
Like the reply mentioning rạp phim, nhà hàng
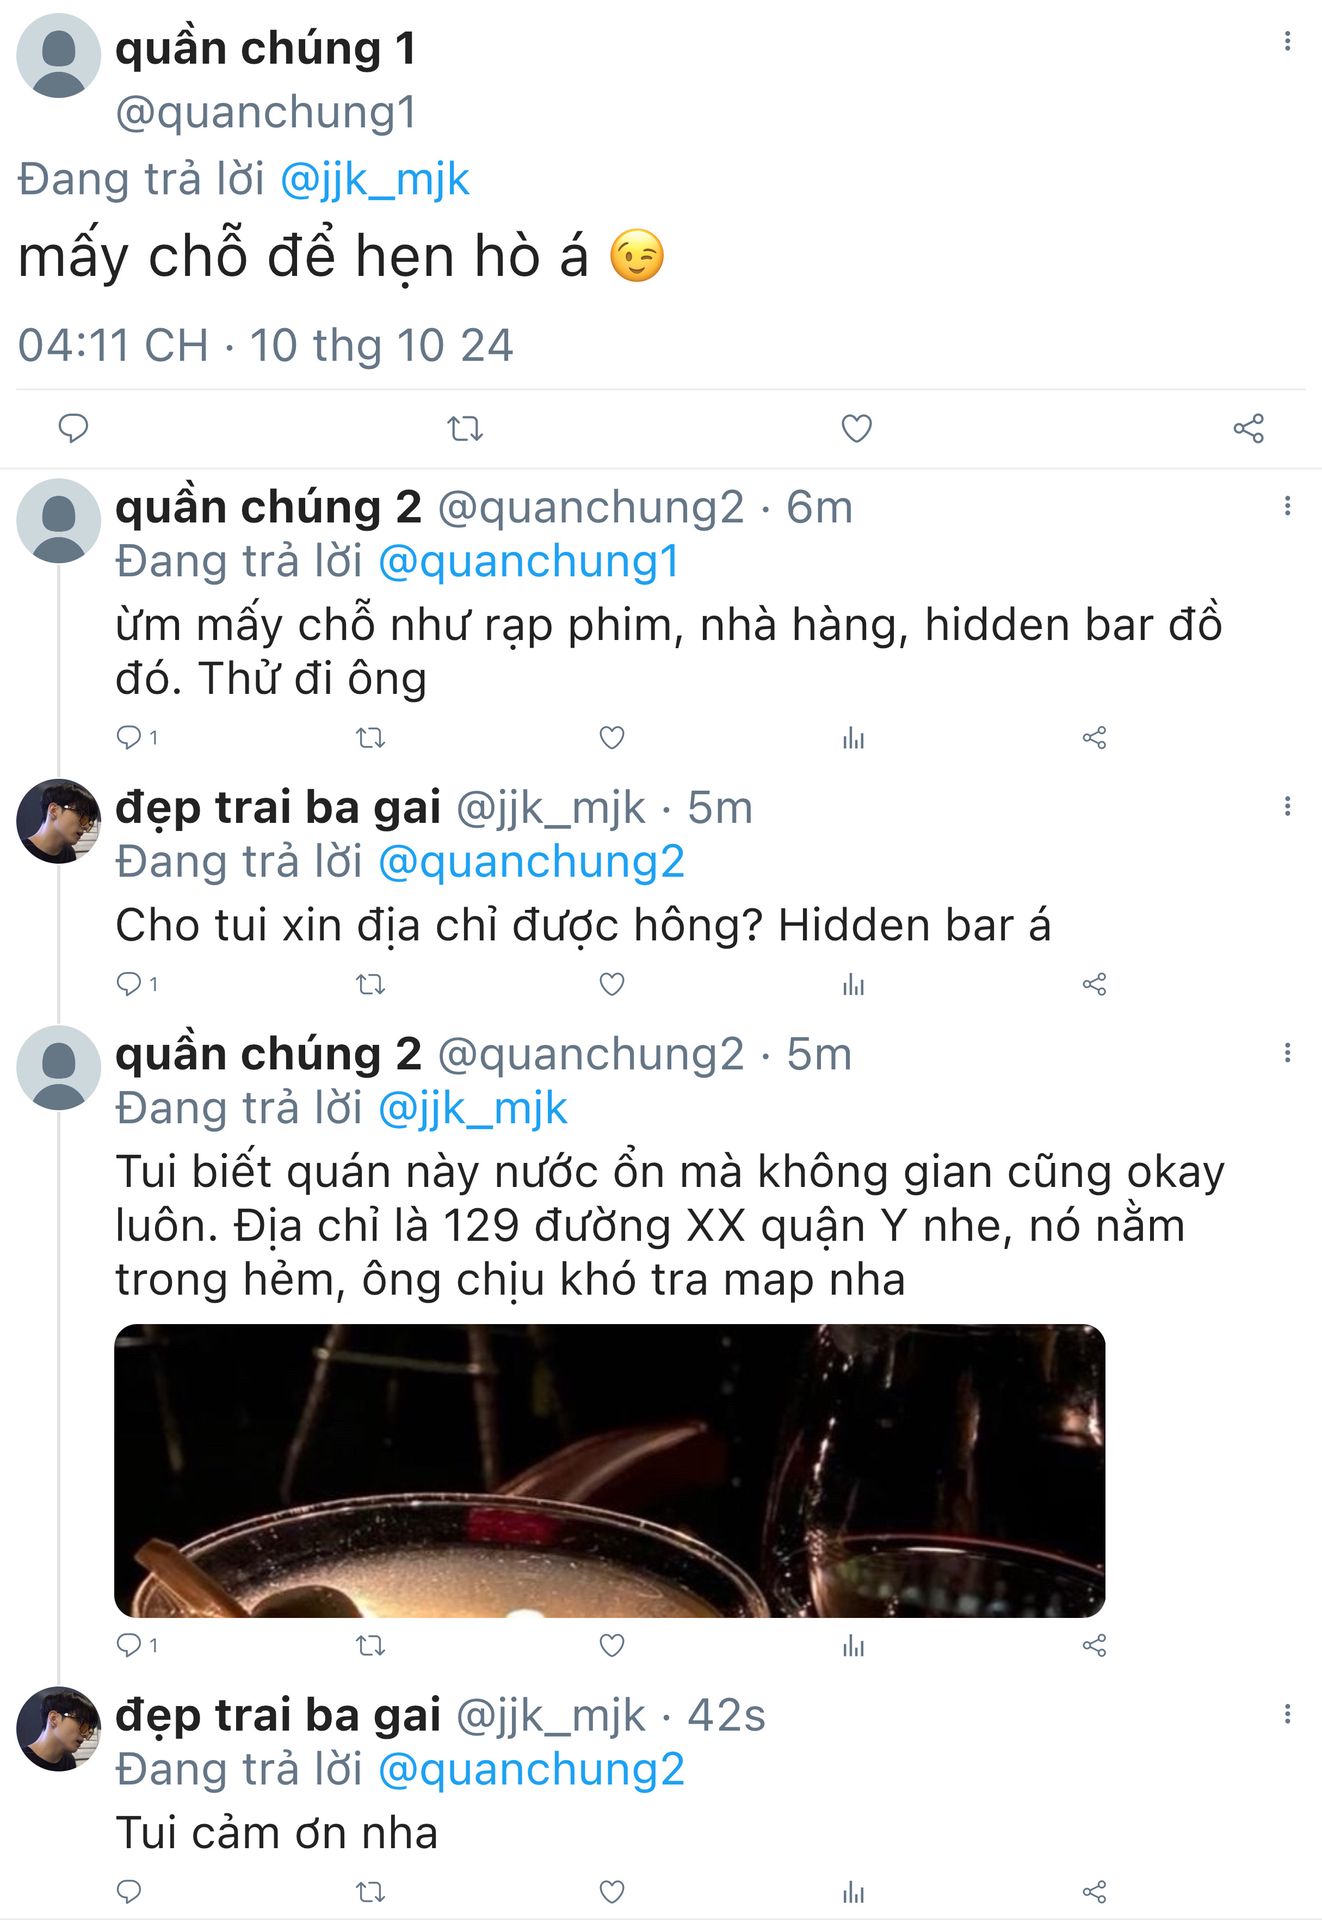point(612,738)
